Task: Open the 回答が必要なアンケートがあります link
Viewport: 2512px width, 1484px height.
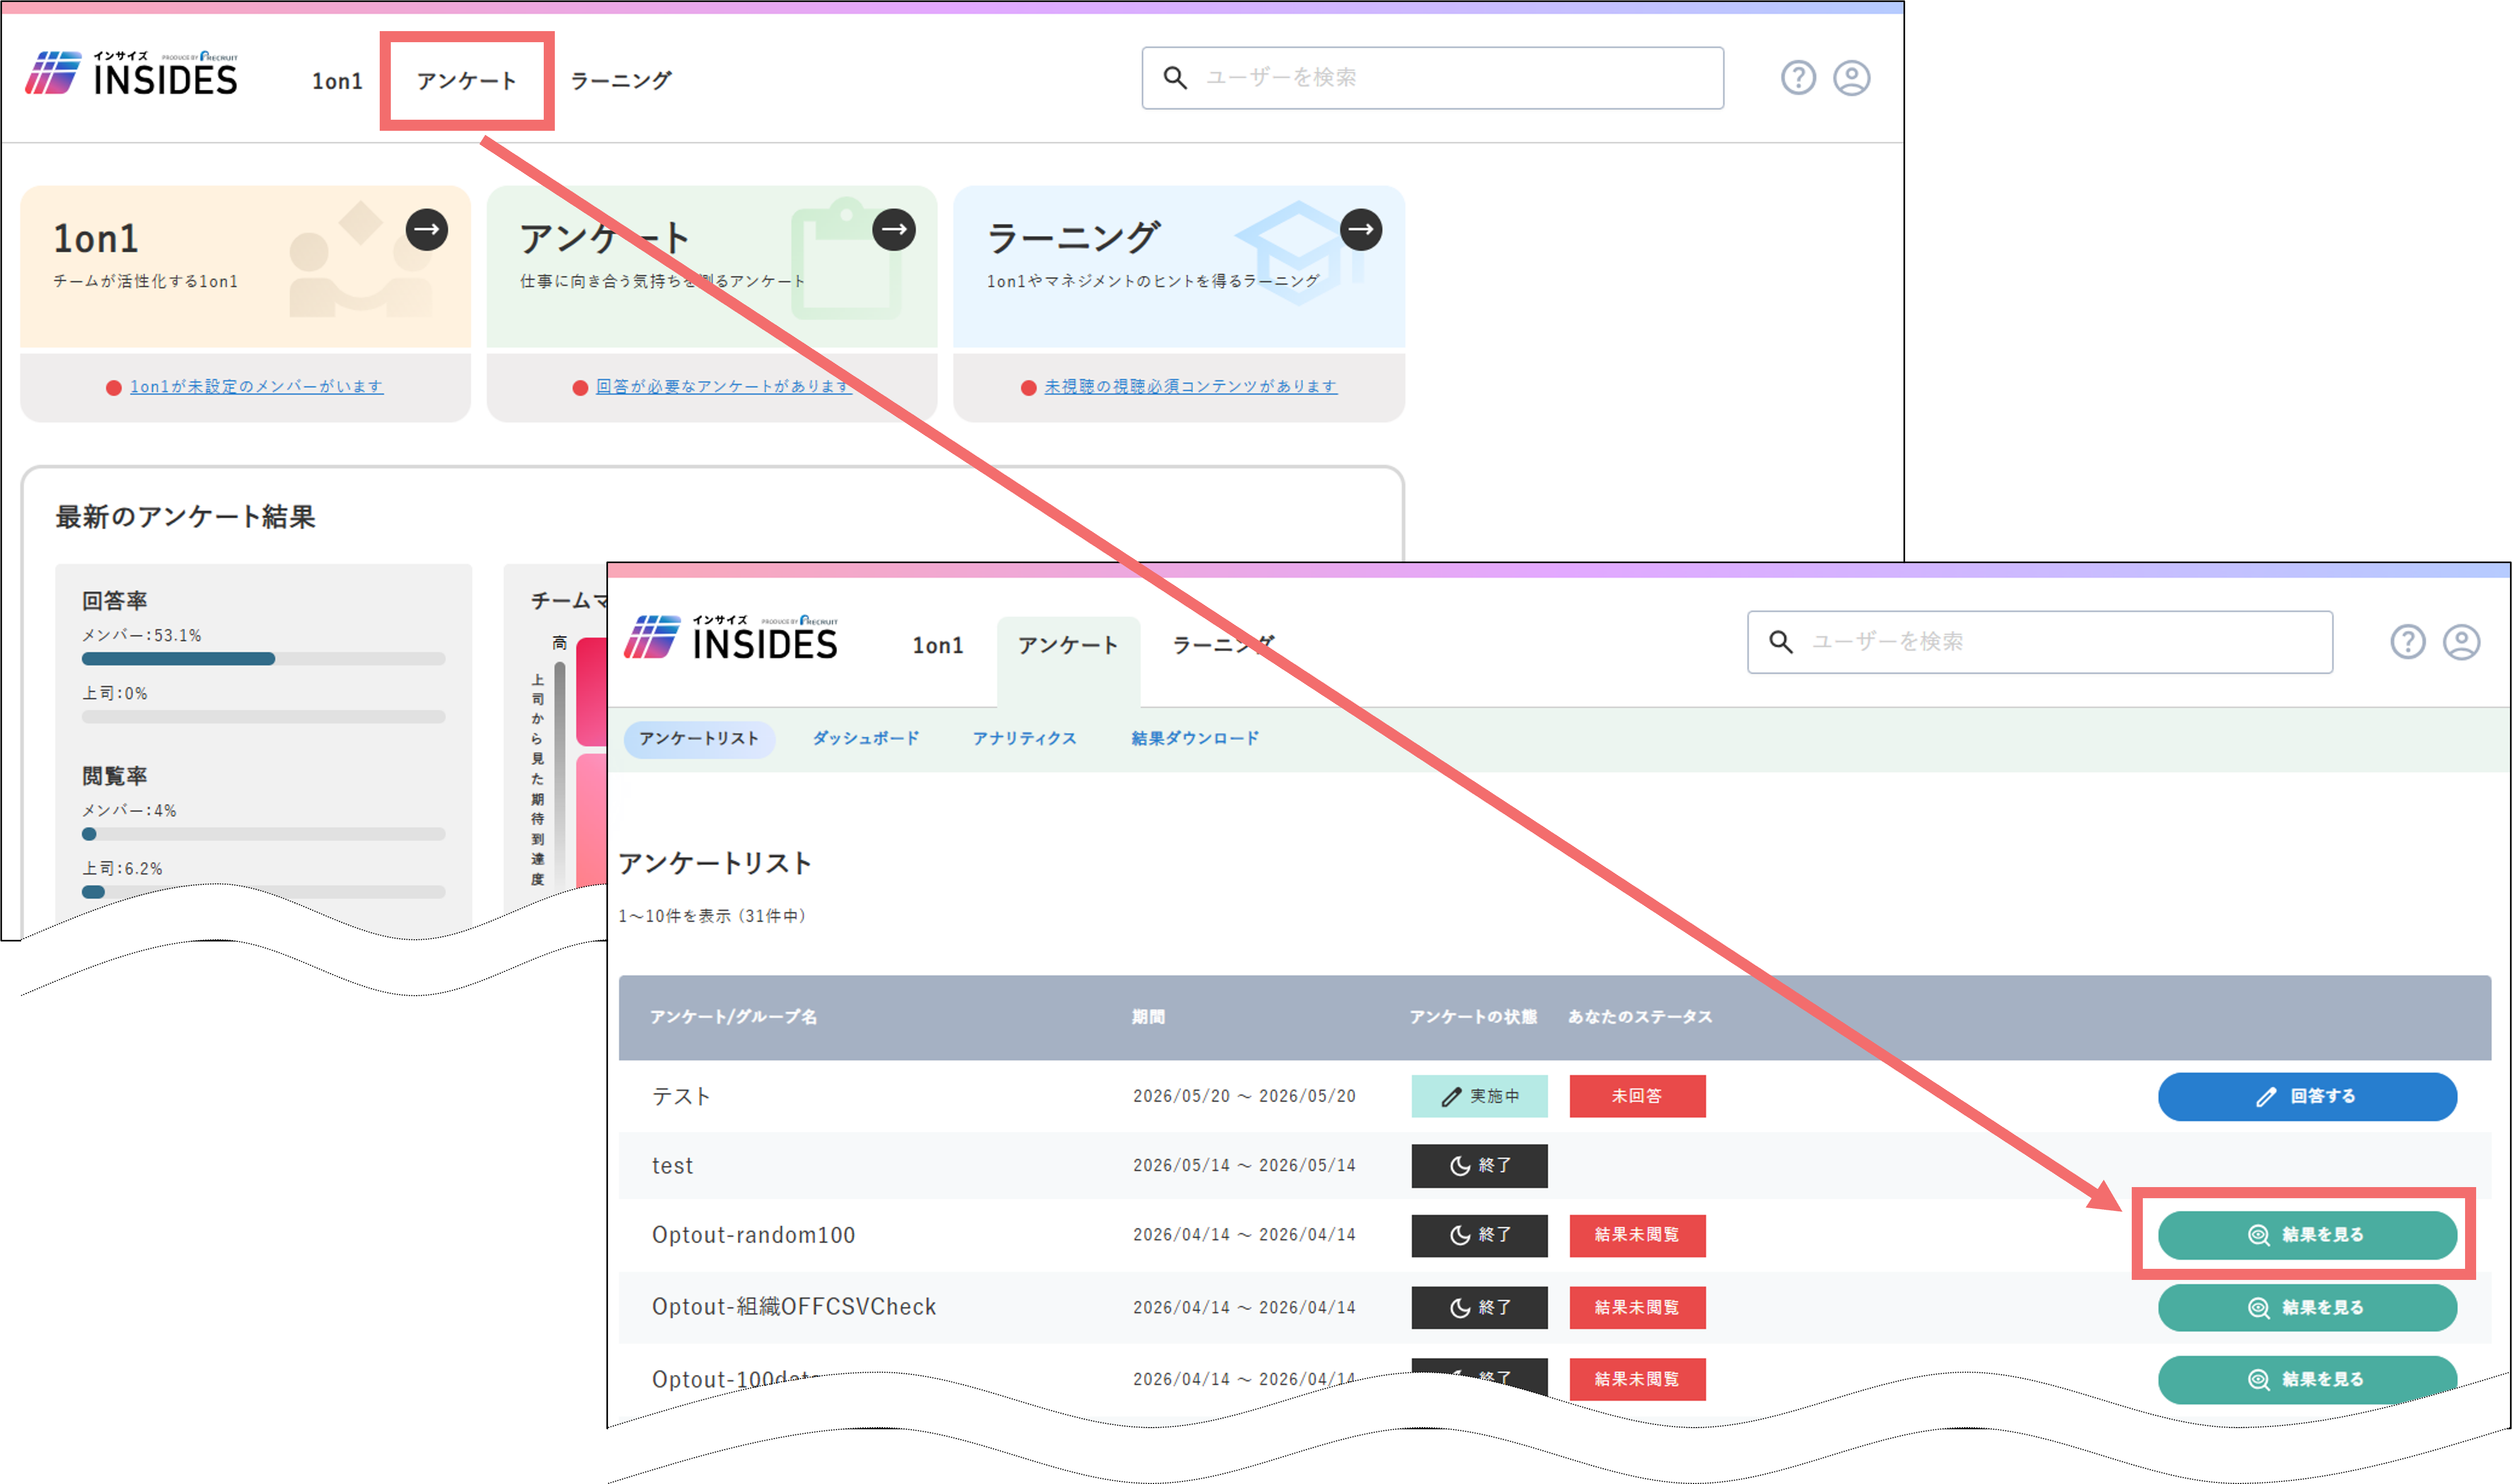Action: click(724, 386)
